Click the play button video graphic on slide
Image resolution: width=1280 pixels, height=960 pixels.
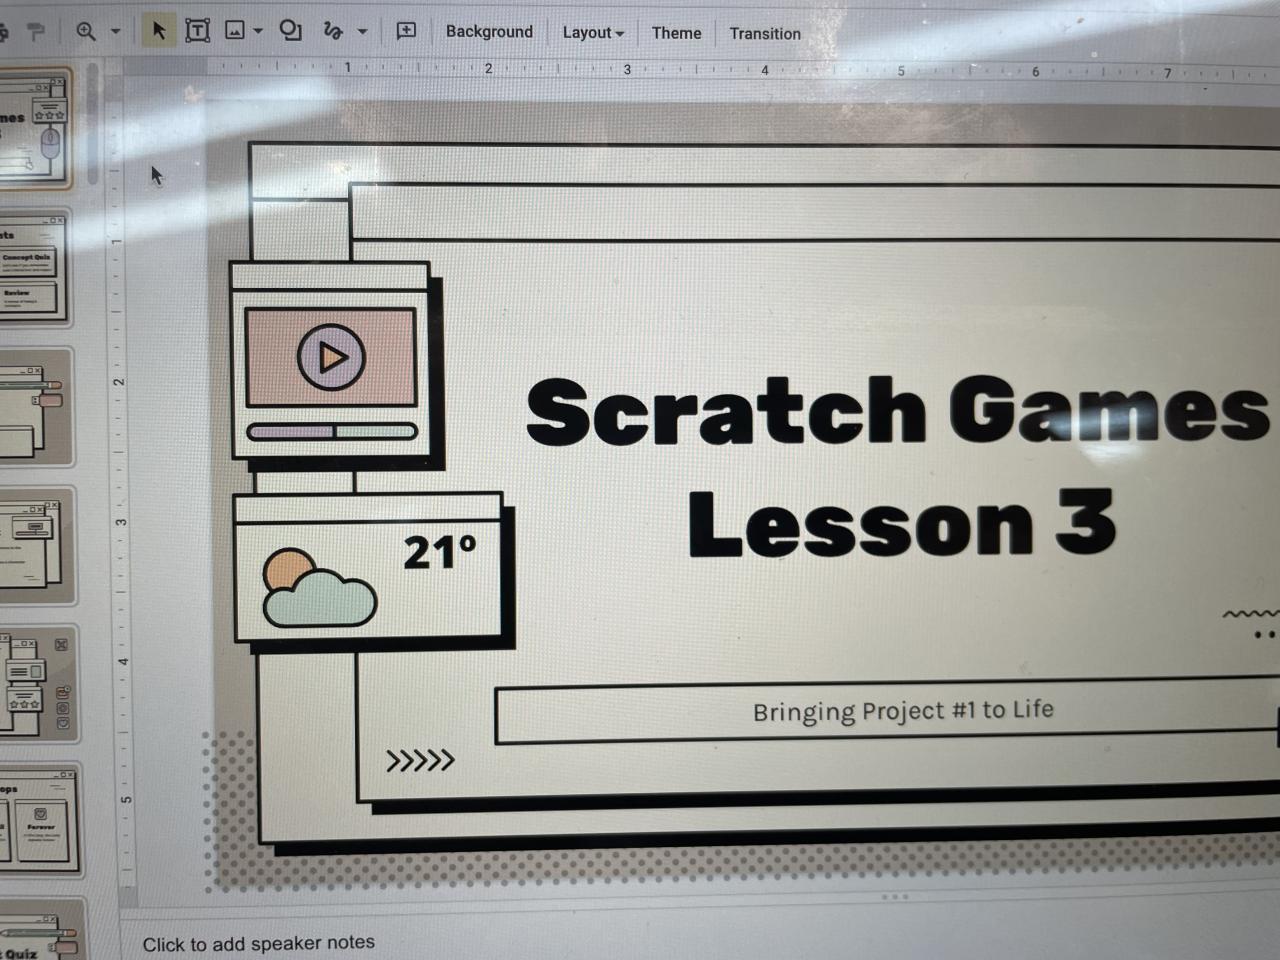point(331,357)
